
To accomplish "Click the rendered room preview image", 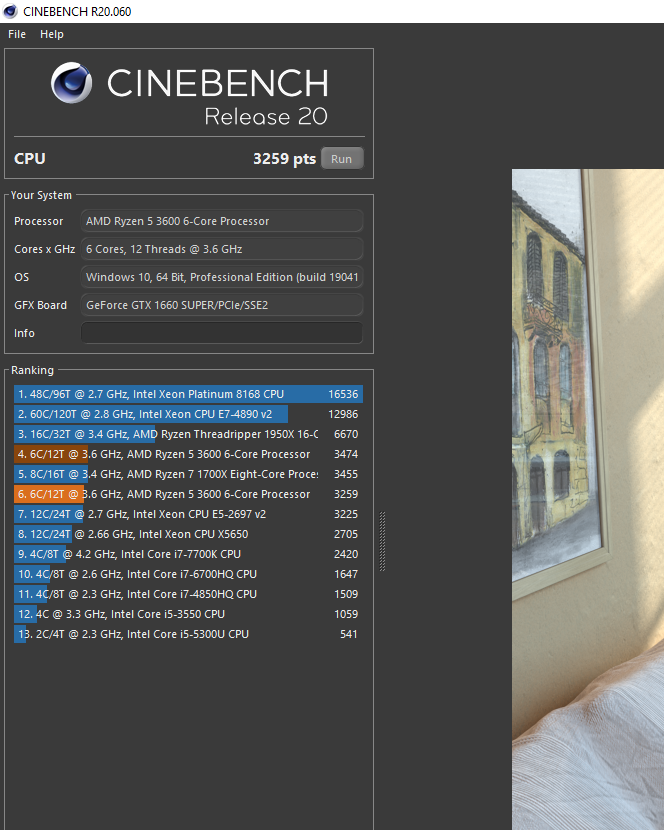I will 588,499.
